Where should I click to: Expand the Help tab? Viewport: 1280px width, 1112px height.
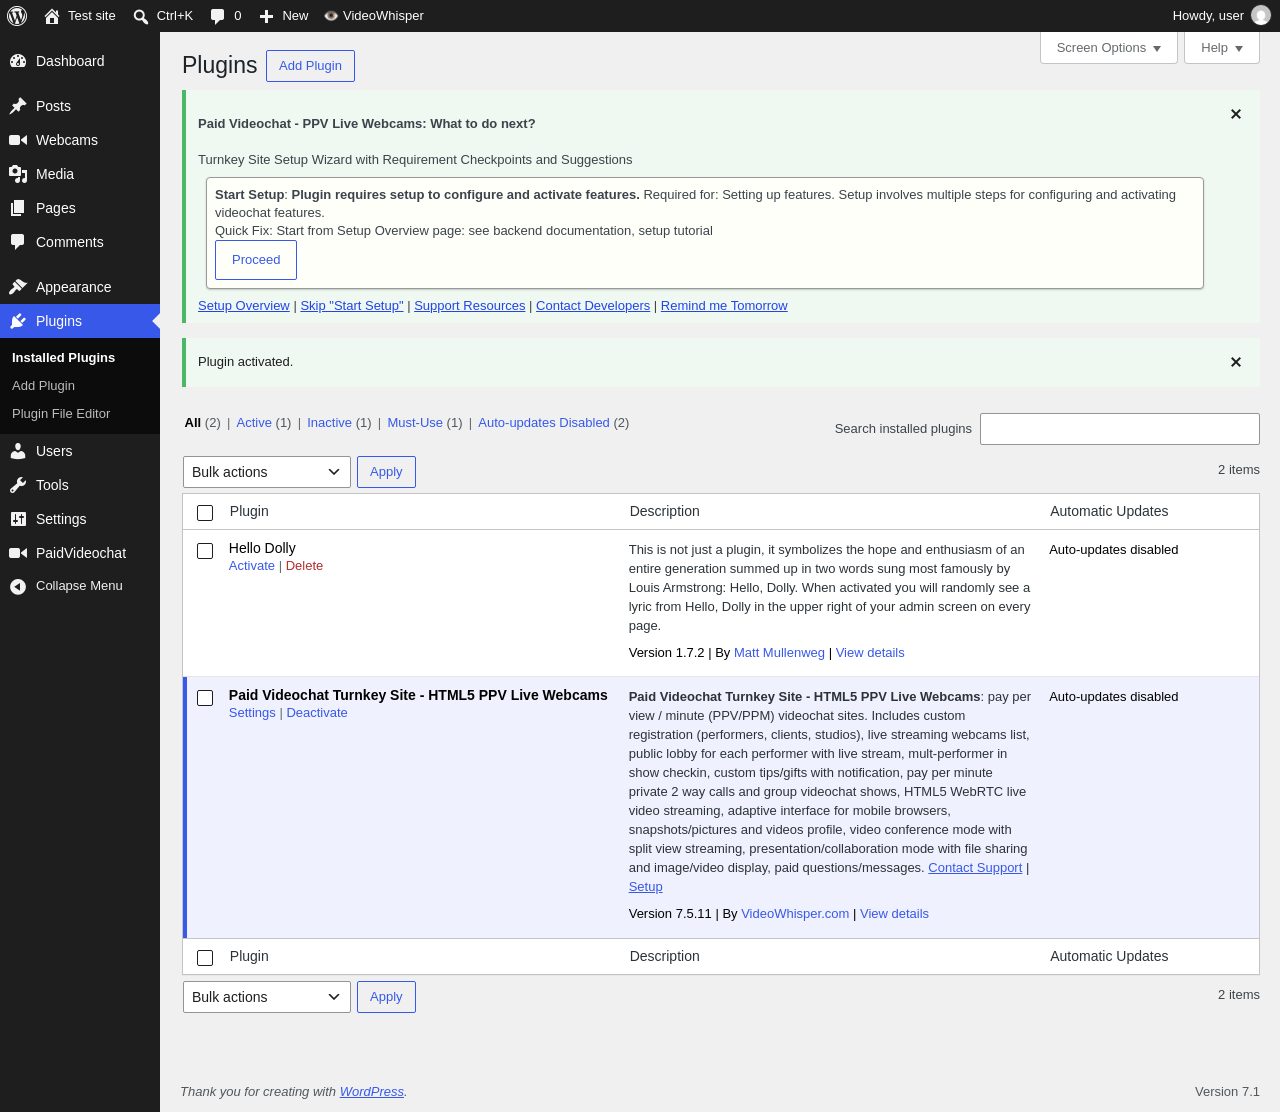[x=1222, y=48]
